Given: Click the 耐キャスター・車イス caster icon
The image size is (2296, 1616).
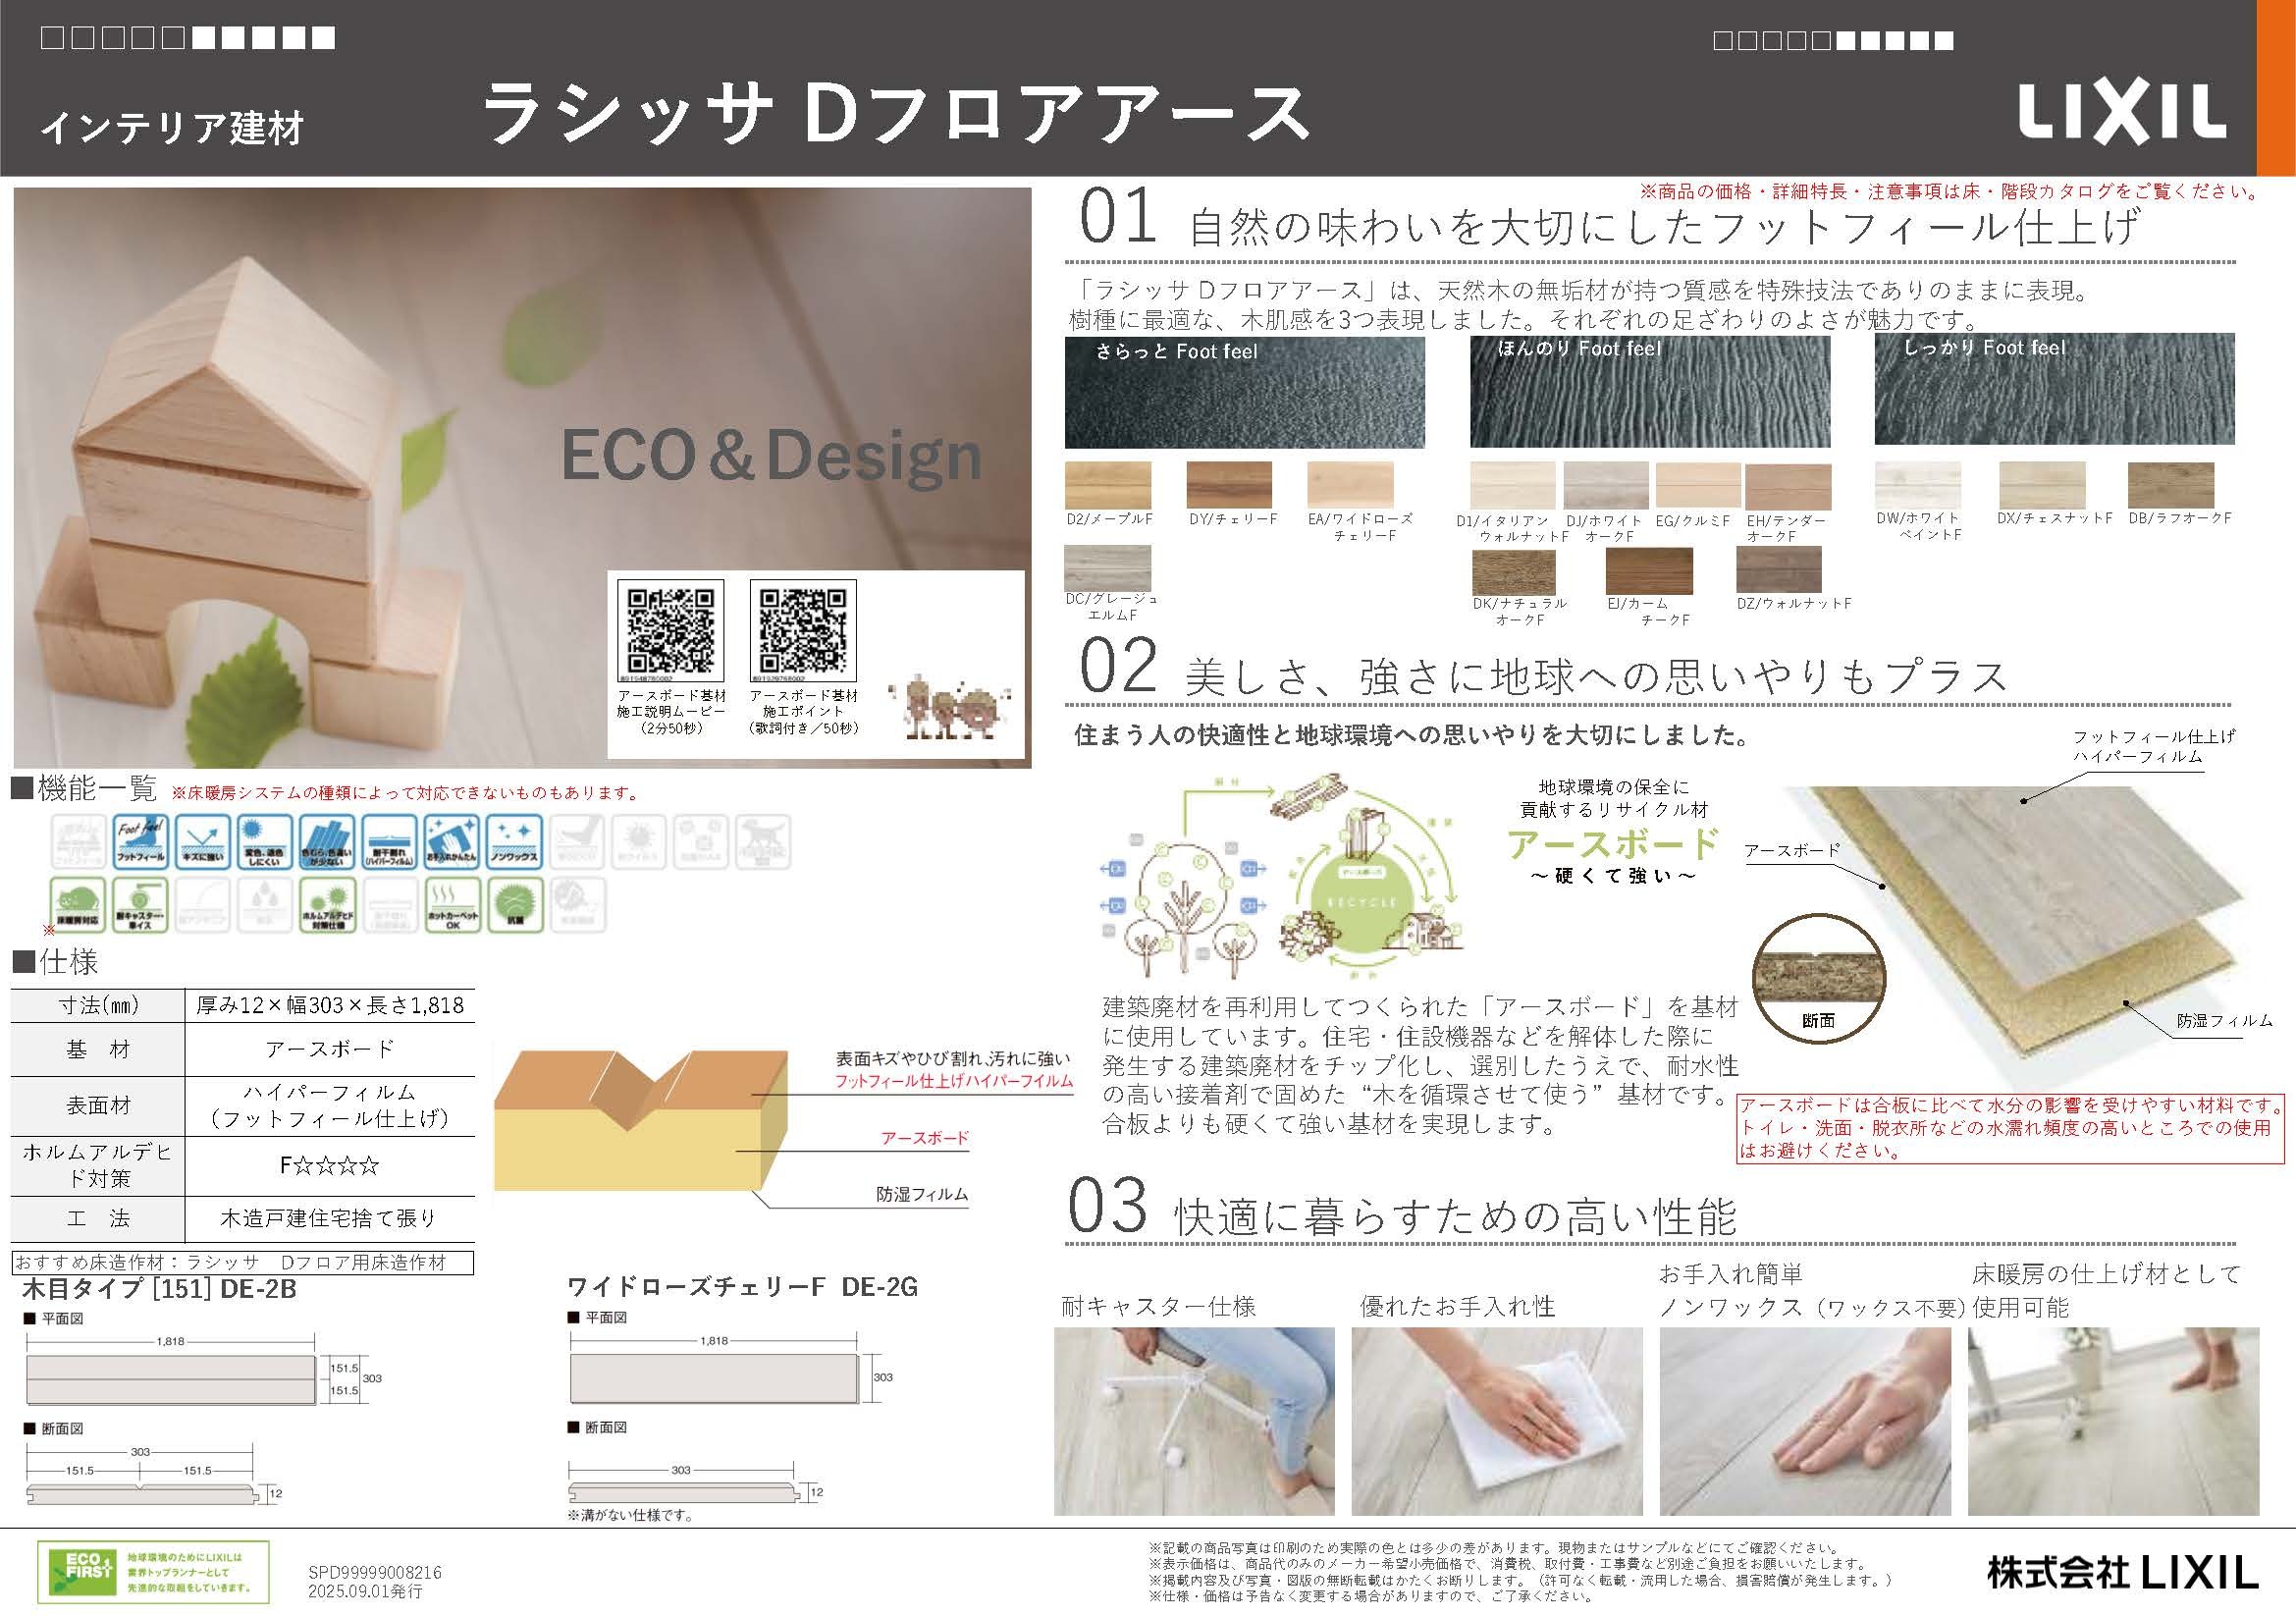Looking at the screenshot, I should 140,905.
